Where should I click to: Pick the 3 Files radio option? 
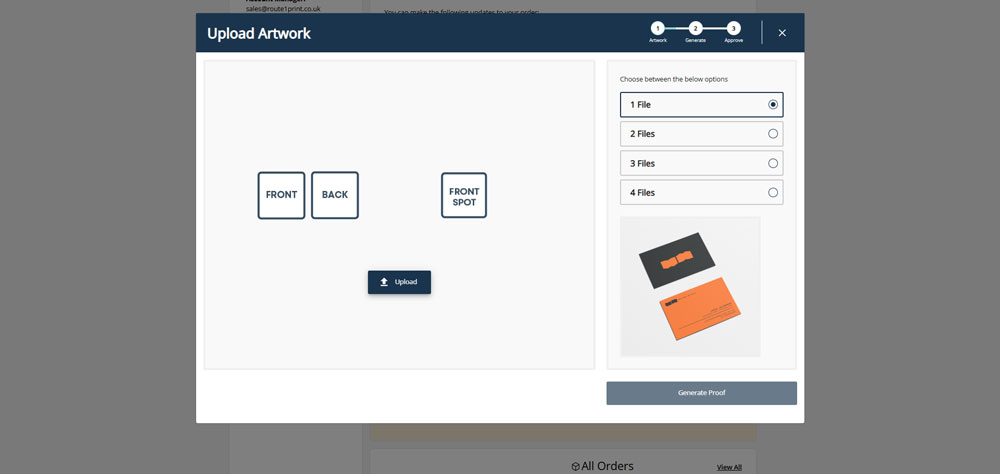coord(772,163)
